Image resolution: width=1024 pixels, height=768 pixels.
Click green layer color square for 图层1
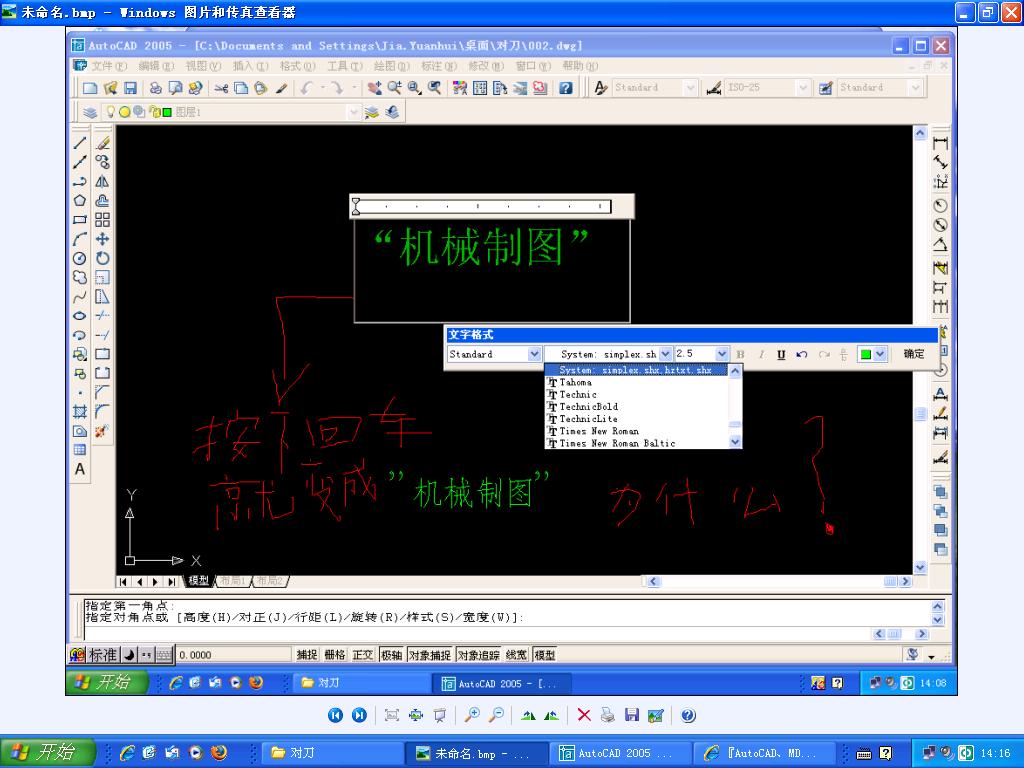(167, 112)
